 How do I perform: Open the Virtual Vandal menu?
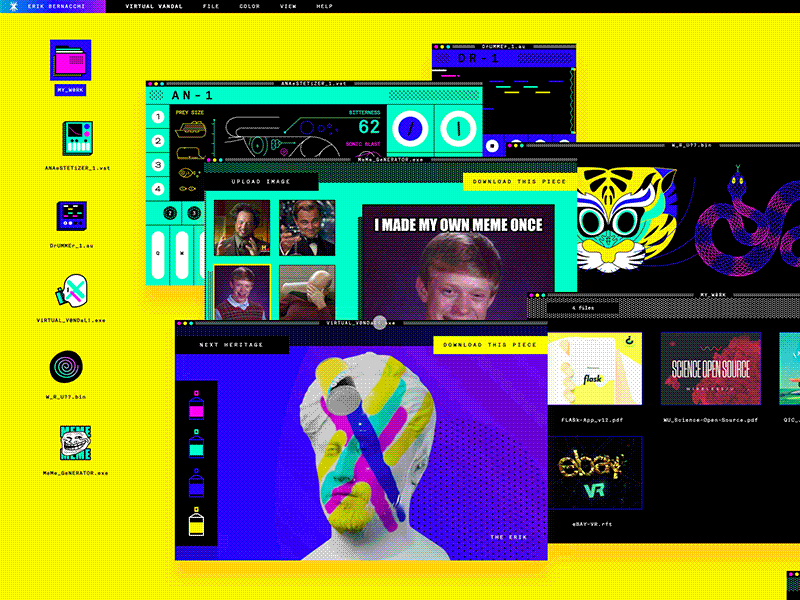coord(154,6)
